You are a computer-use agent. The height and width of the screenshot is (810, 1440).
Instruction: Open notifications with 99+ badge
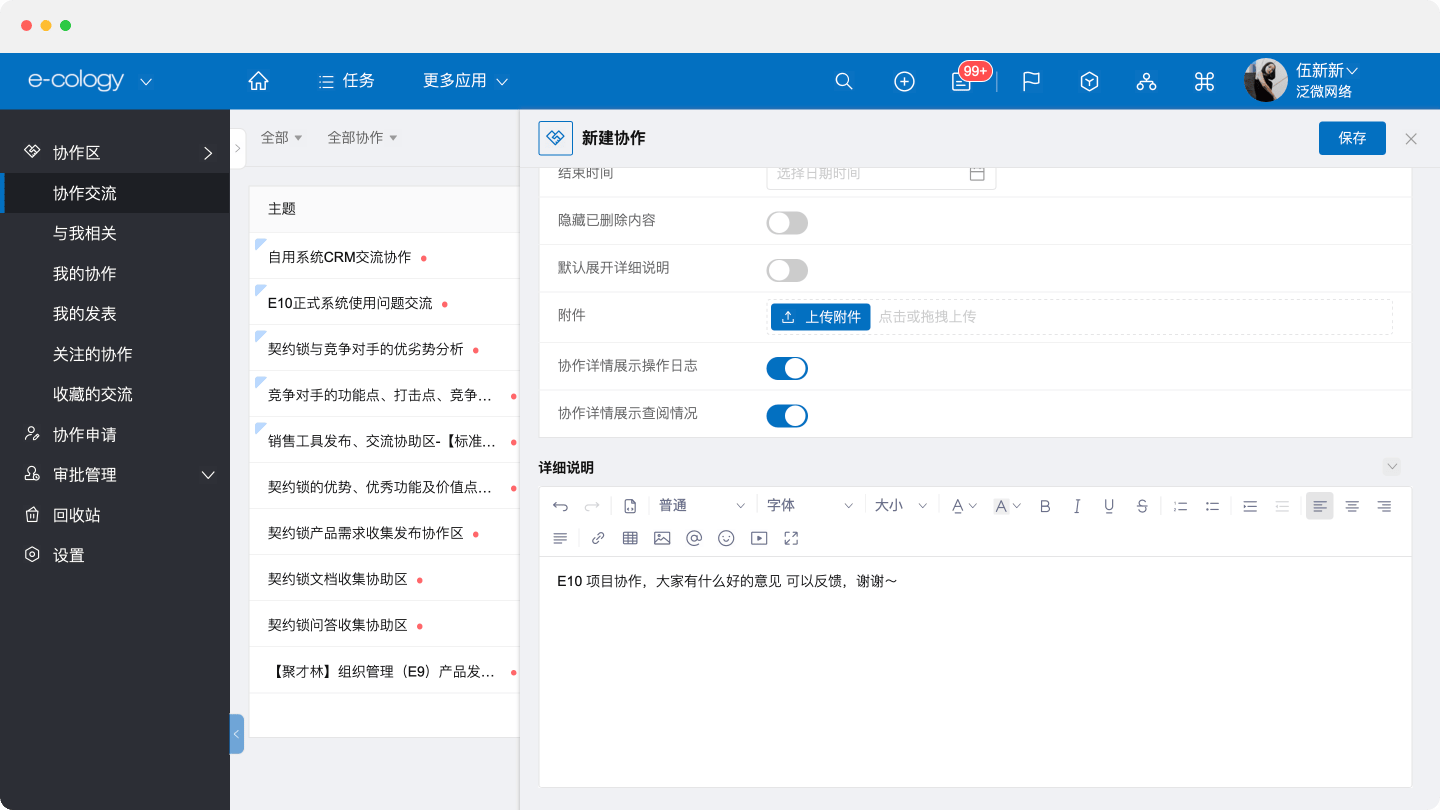[962, 81]
